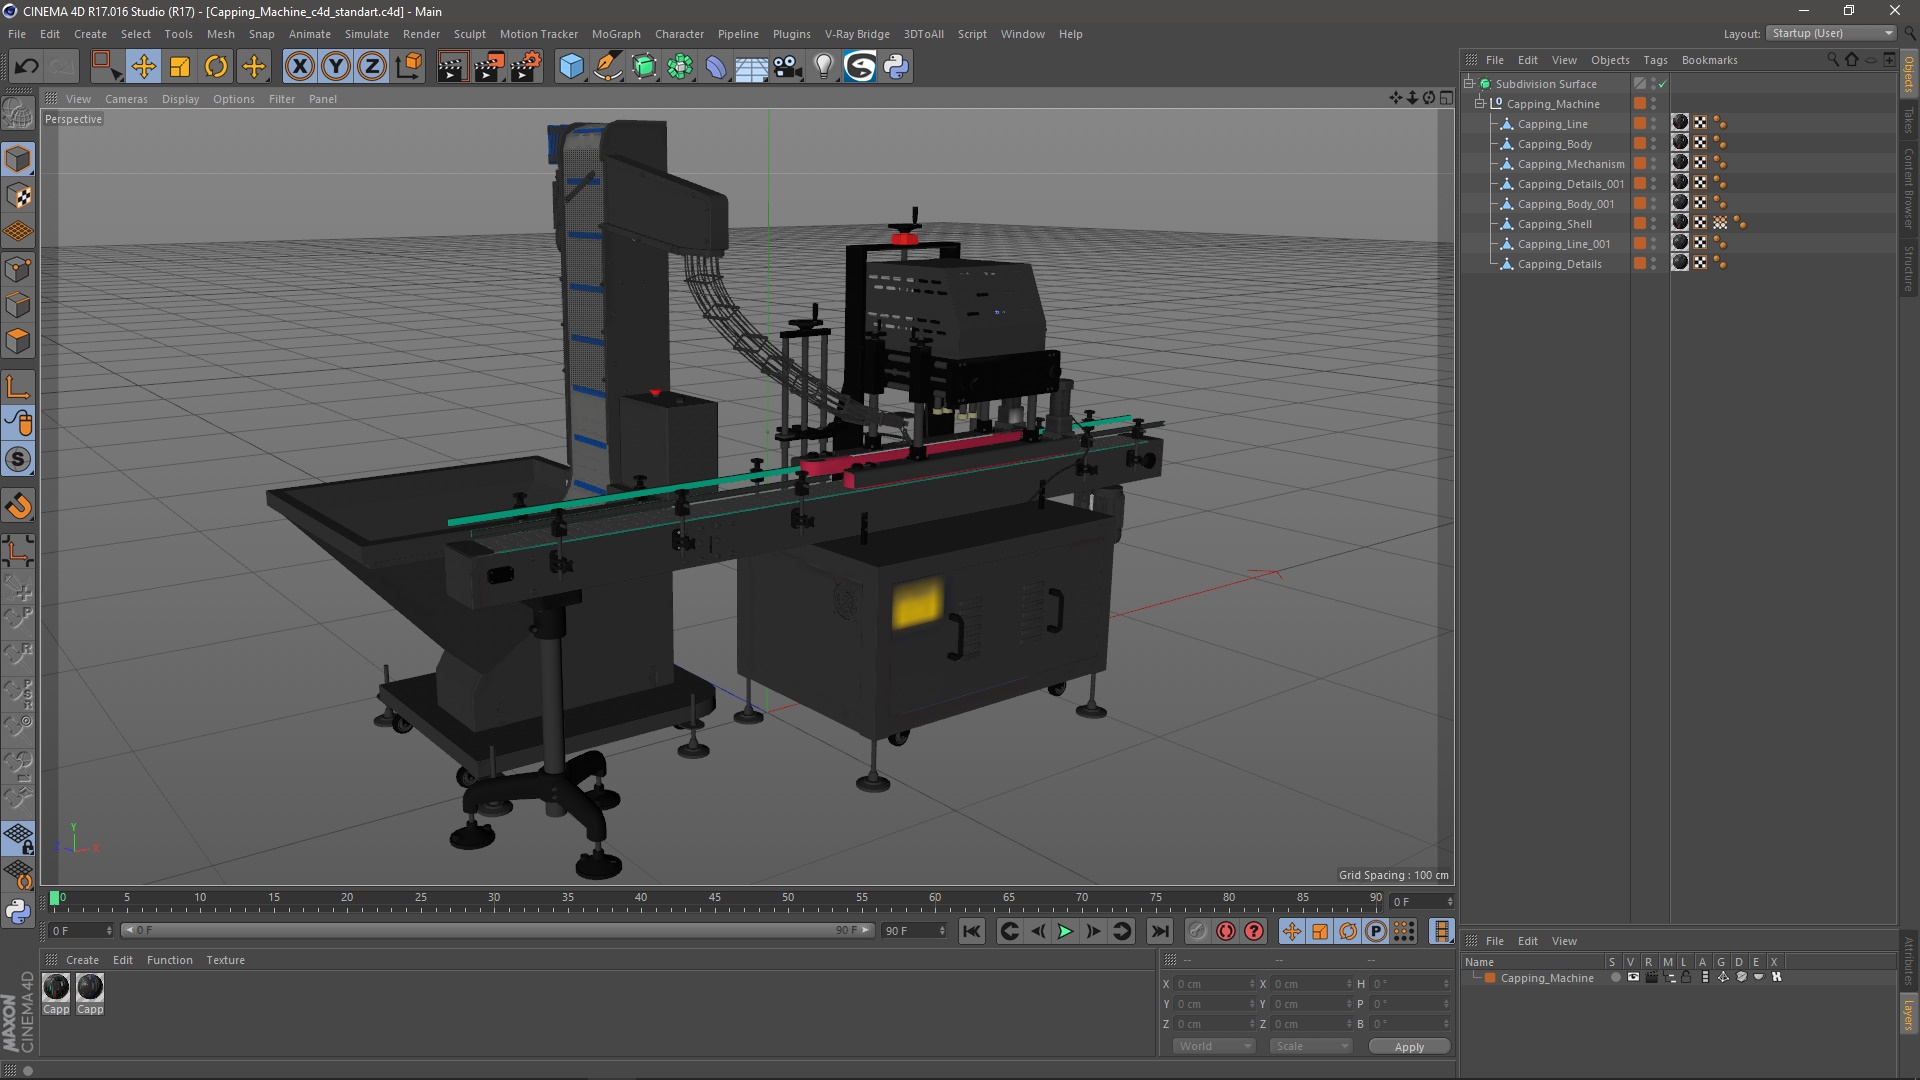Select the Move tool in top toolbar

click(143, 67)
